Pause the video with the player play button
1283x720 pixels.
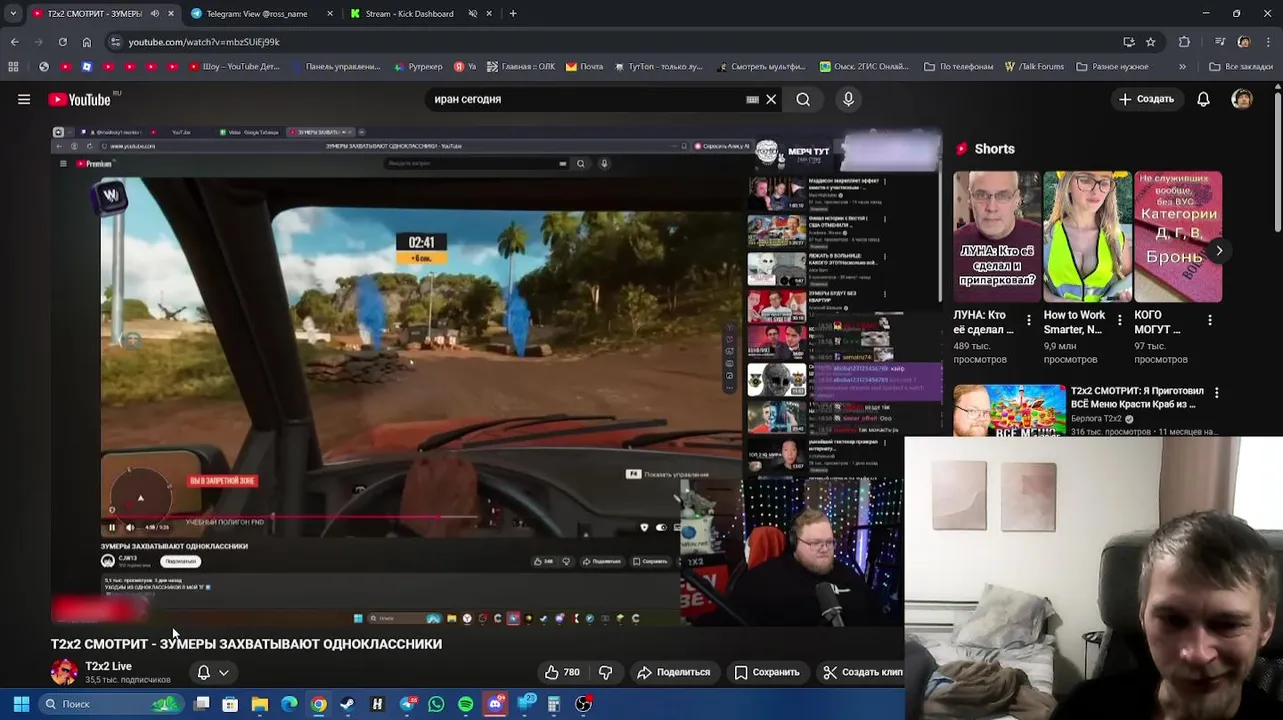112,527
